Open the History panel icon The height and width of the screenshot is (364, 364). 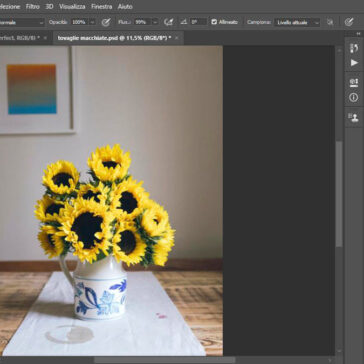tap(354, 48)
